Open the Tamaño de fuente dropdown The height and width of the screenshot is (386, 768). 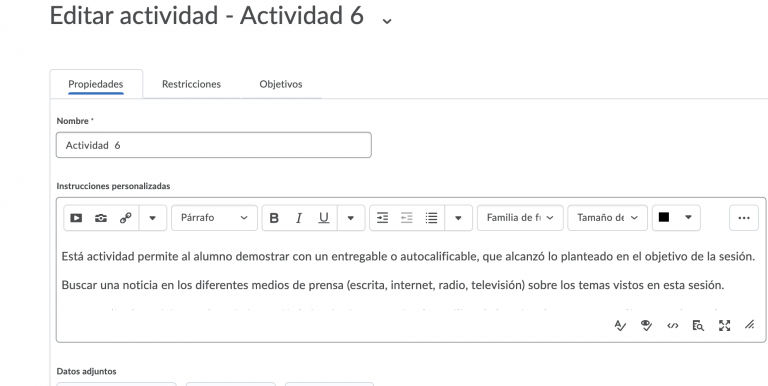[607, 218]
